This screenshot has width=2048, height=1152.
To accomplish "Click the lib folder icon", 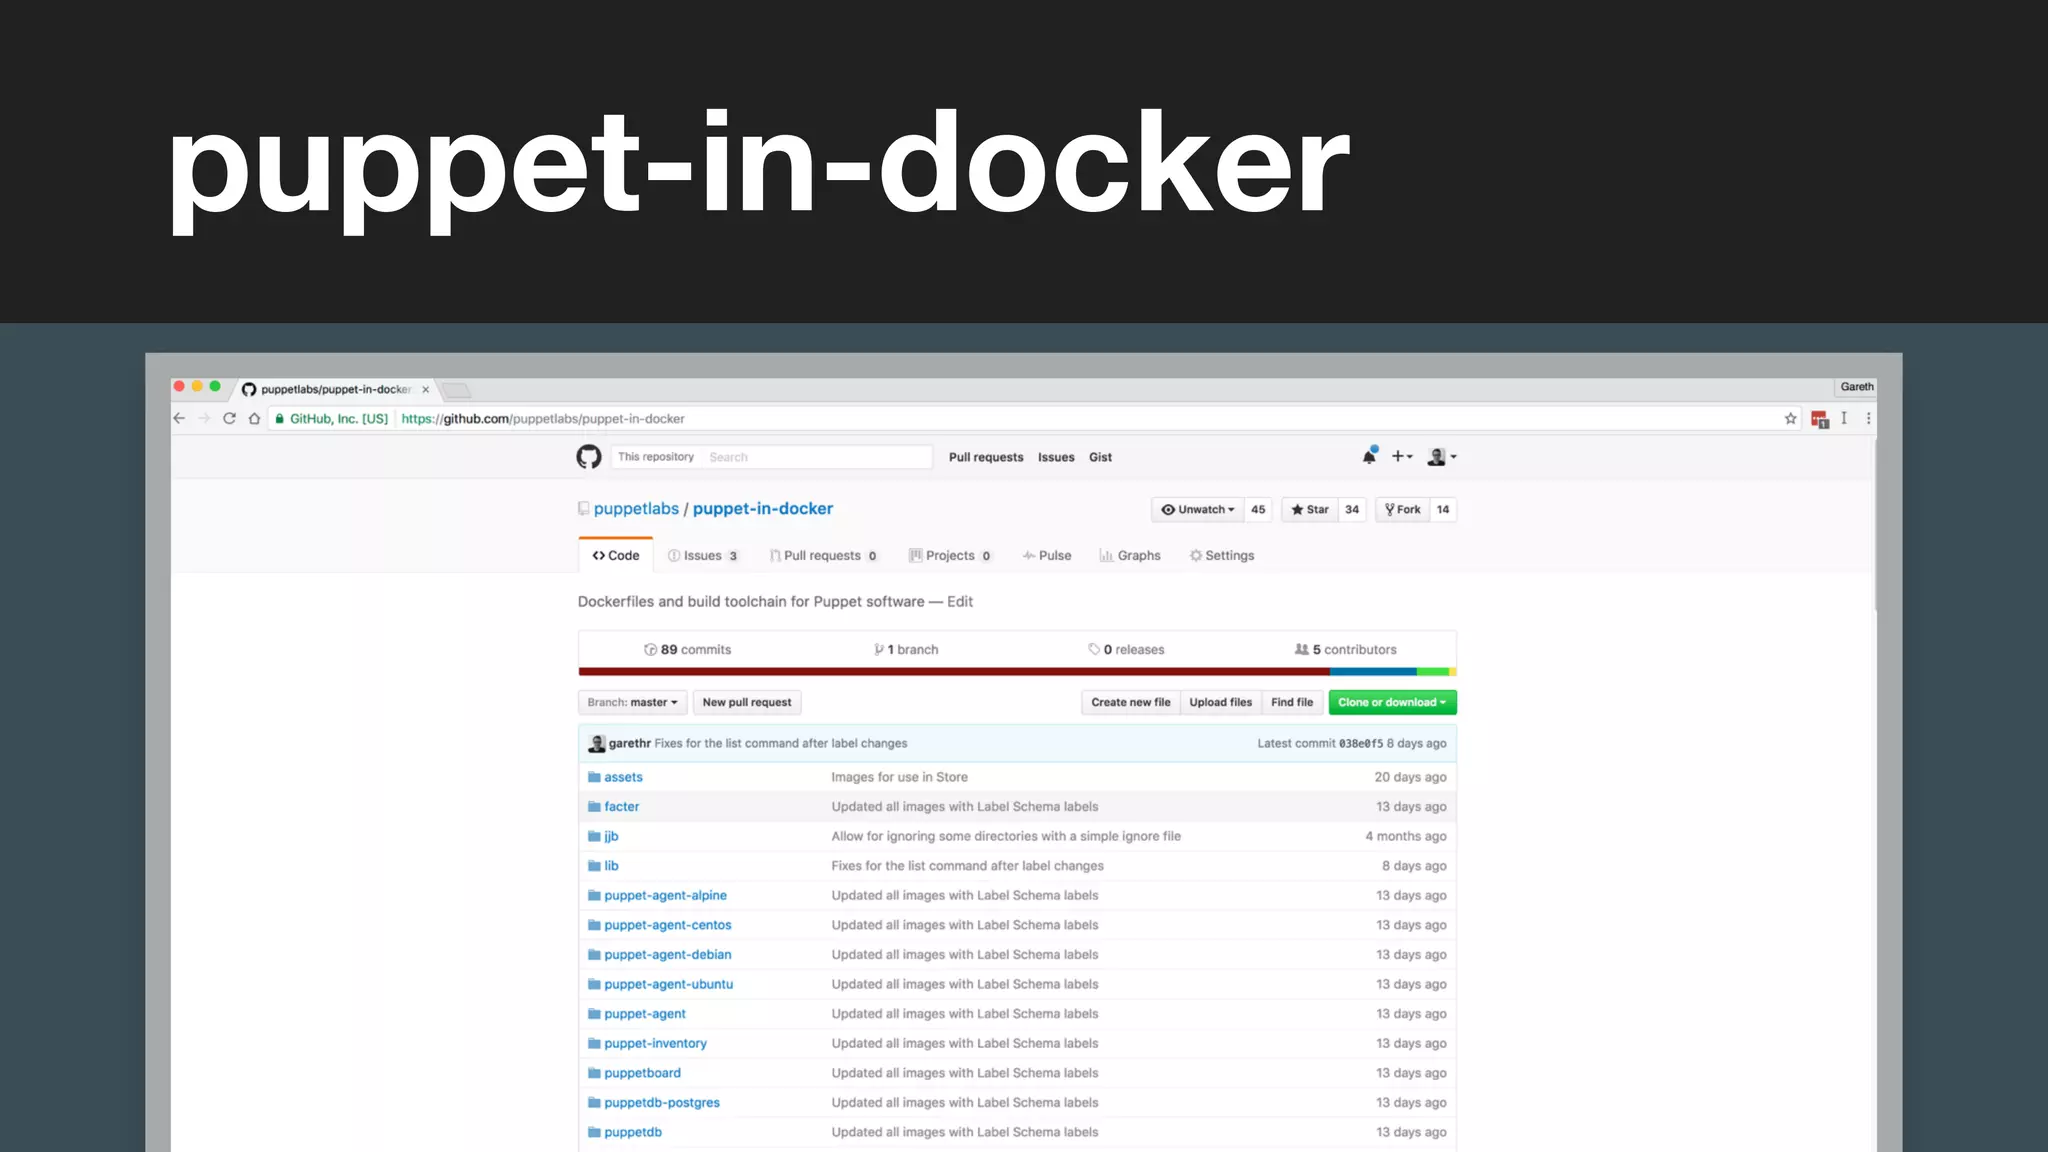I will coord(594,866).
